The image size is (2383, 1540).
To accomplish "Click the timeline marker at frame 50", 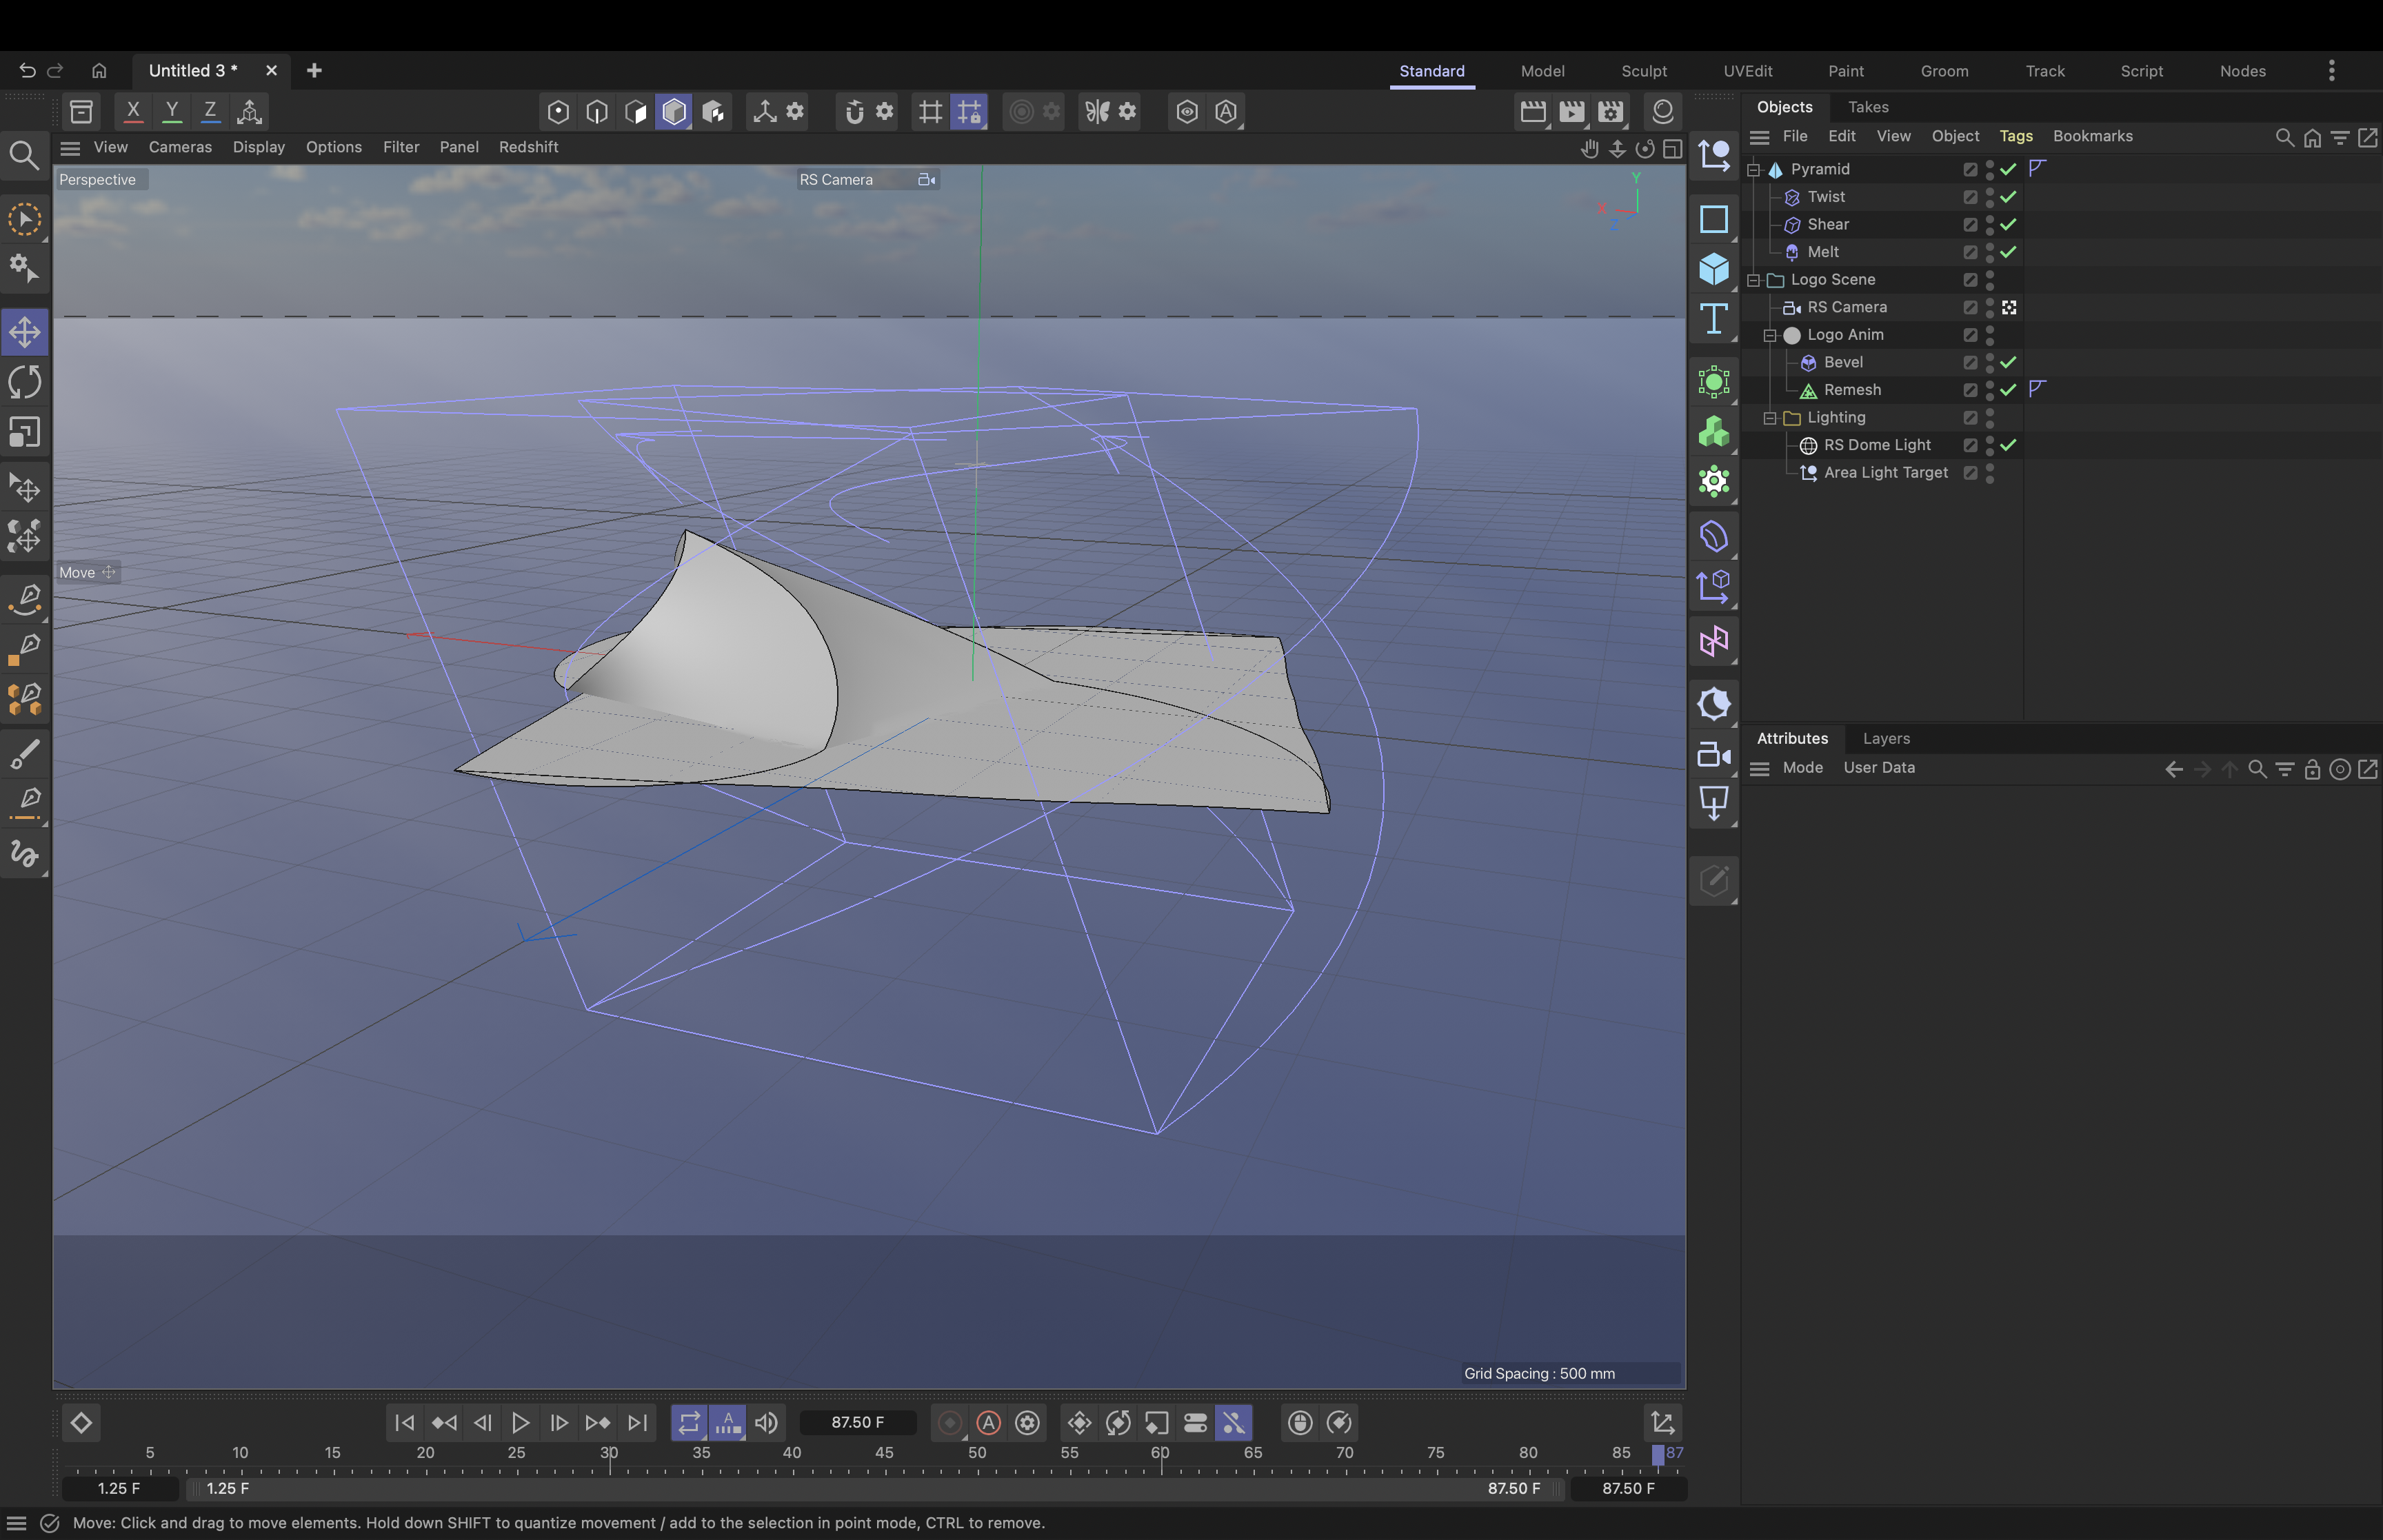I will (977, 1453).
